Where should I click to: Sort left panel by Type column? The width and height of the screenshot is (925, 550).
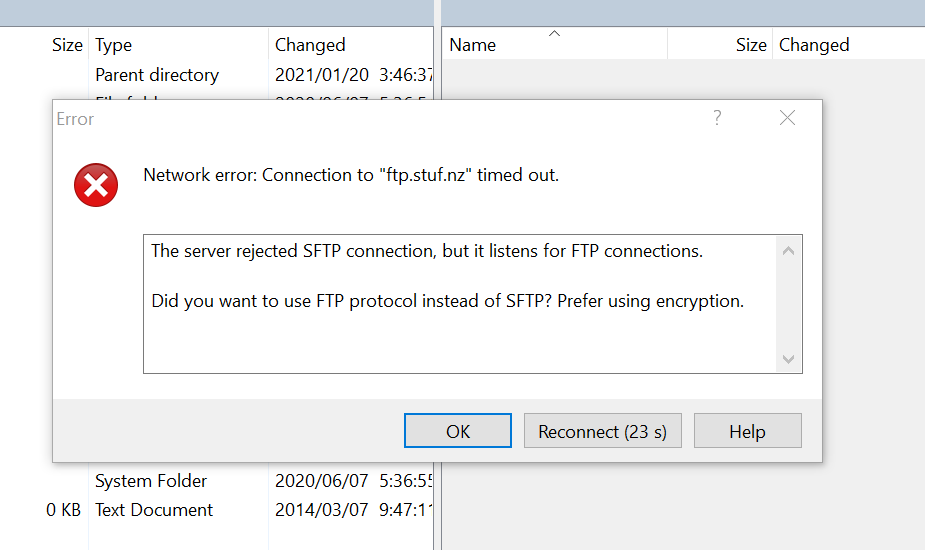pos(114,45)
